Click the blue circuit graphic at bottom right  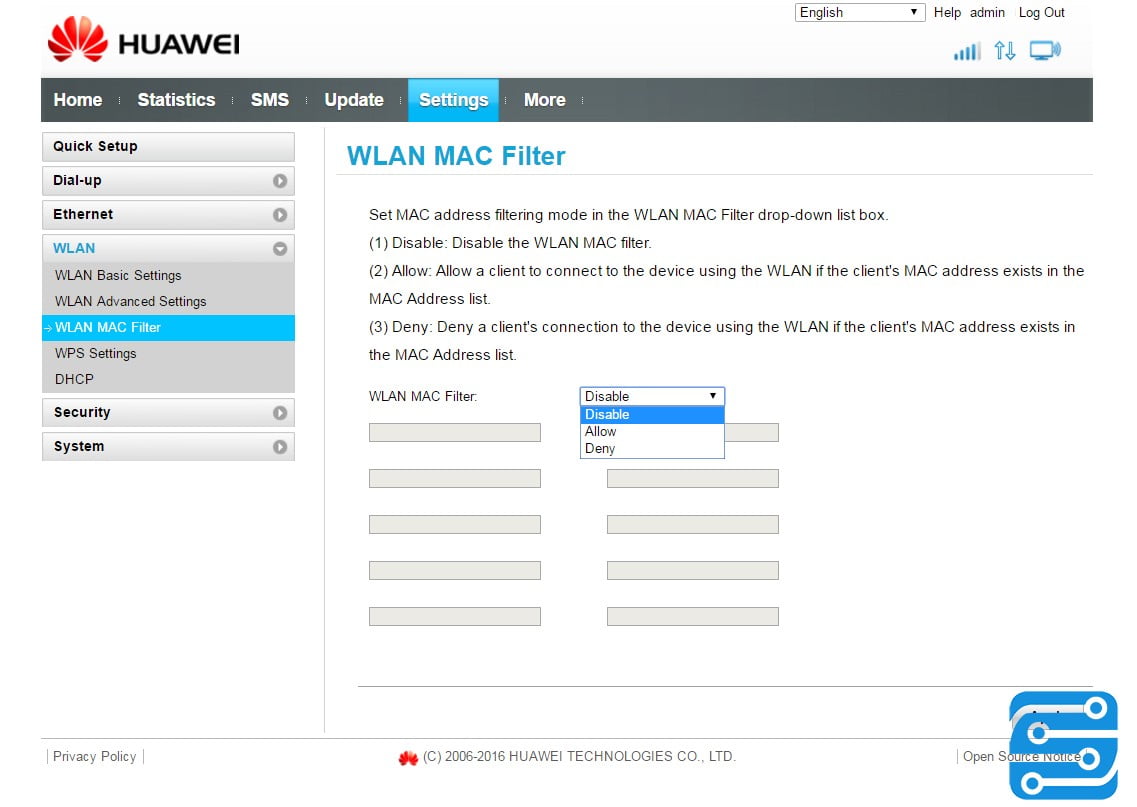pyautogui.click(x=1062, y=745)
